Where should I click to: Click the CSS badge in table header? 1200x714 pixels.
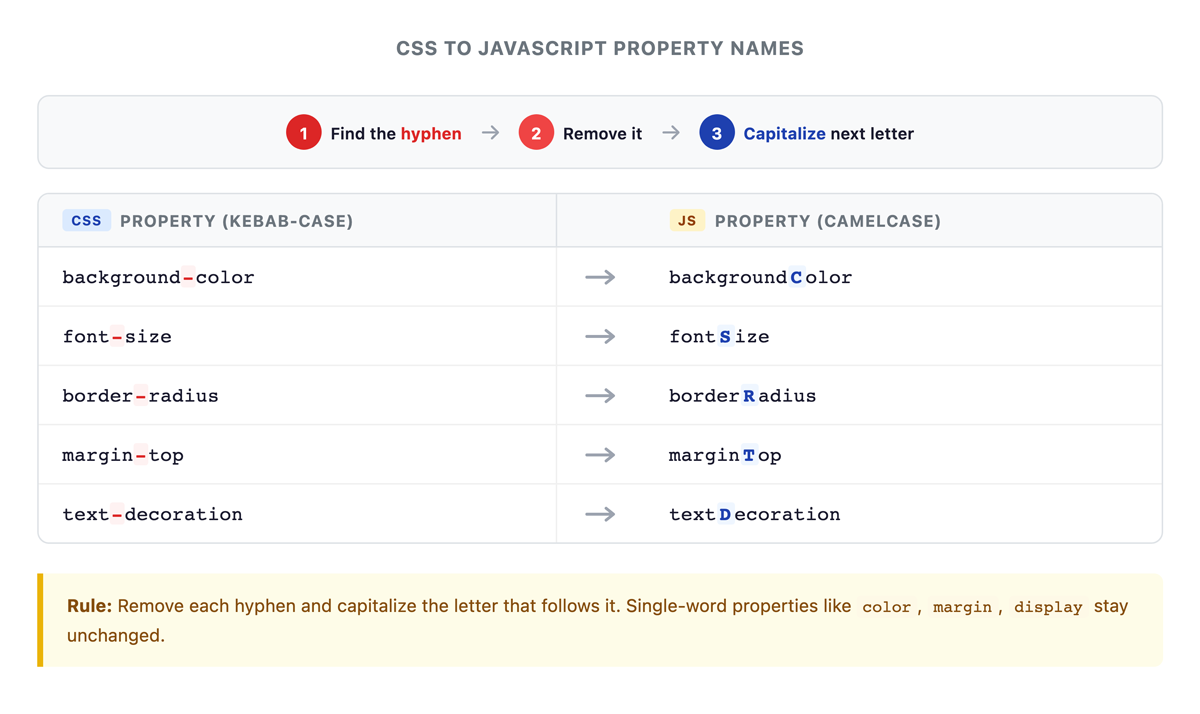(87, 220)
